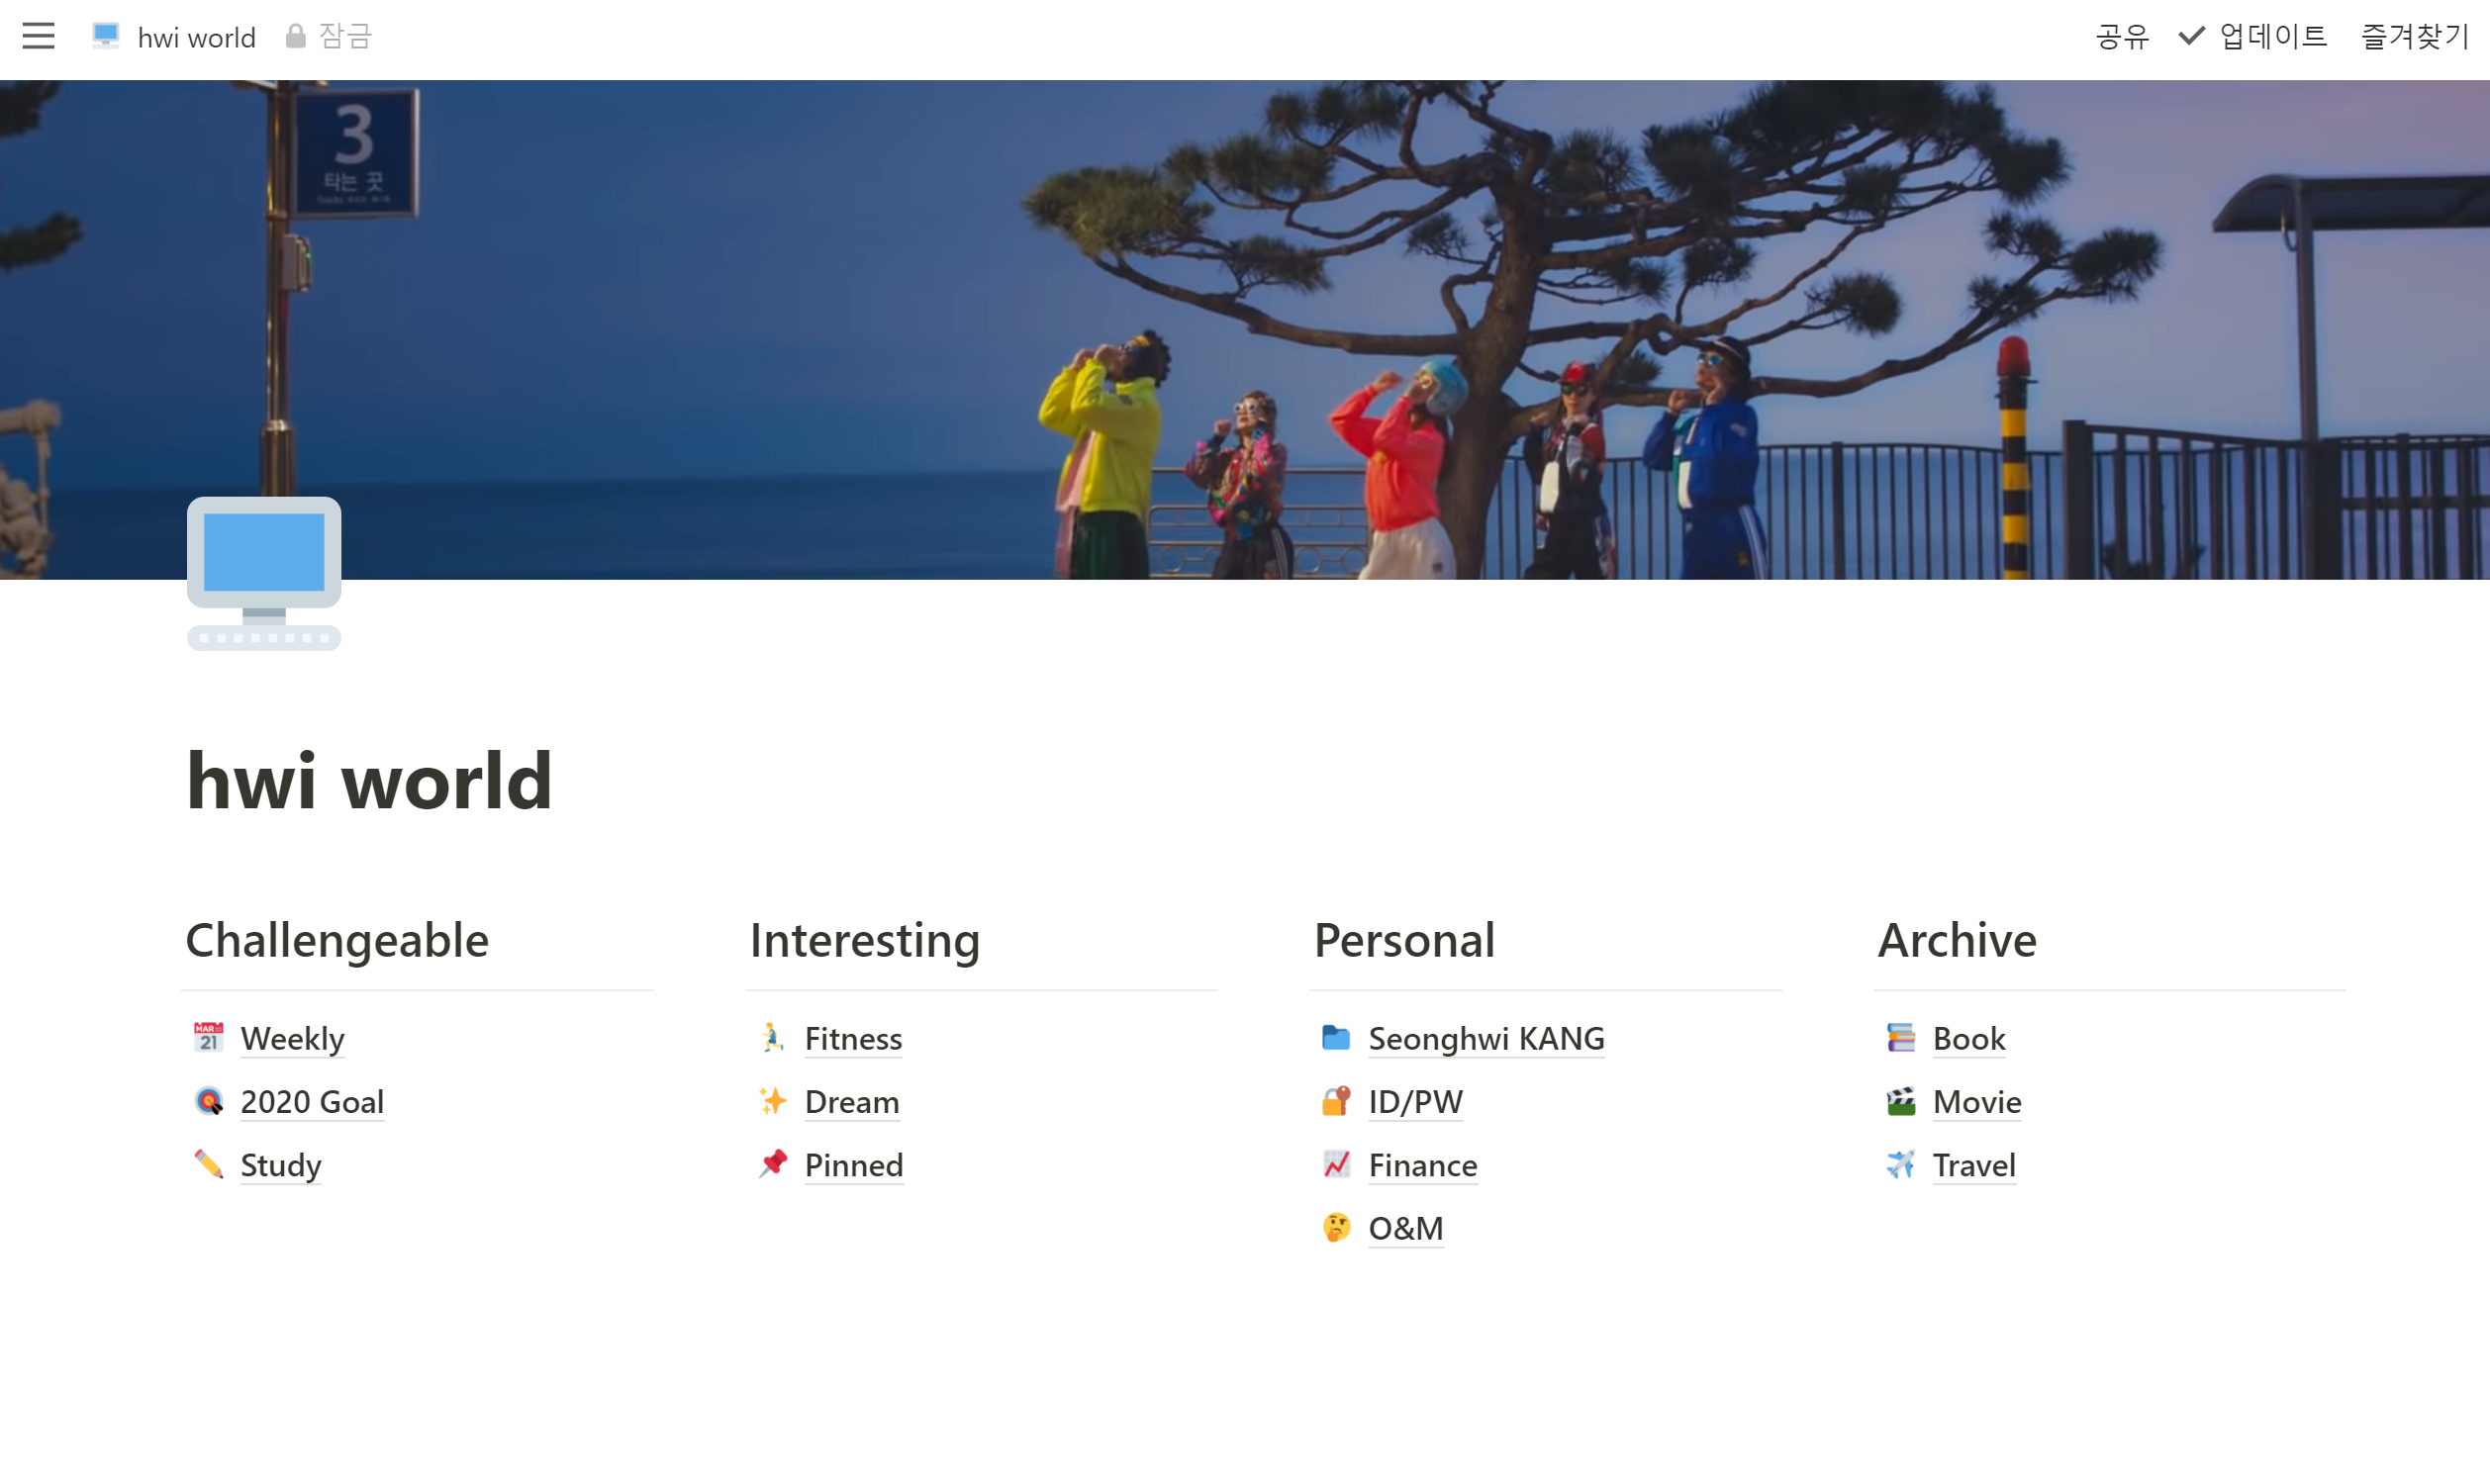
Task: Click the 업데이트 updates button
Action: tap(2273, 36)
